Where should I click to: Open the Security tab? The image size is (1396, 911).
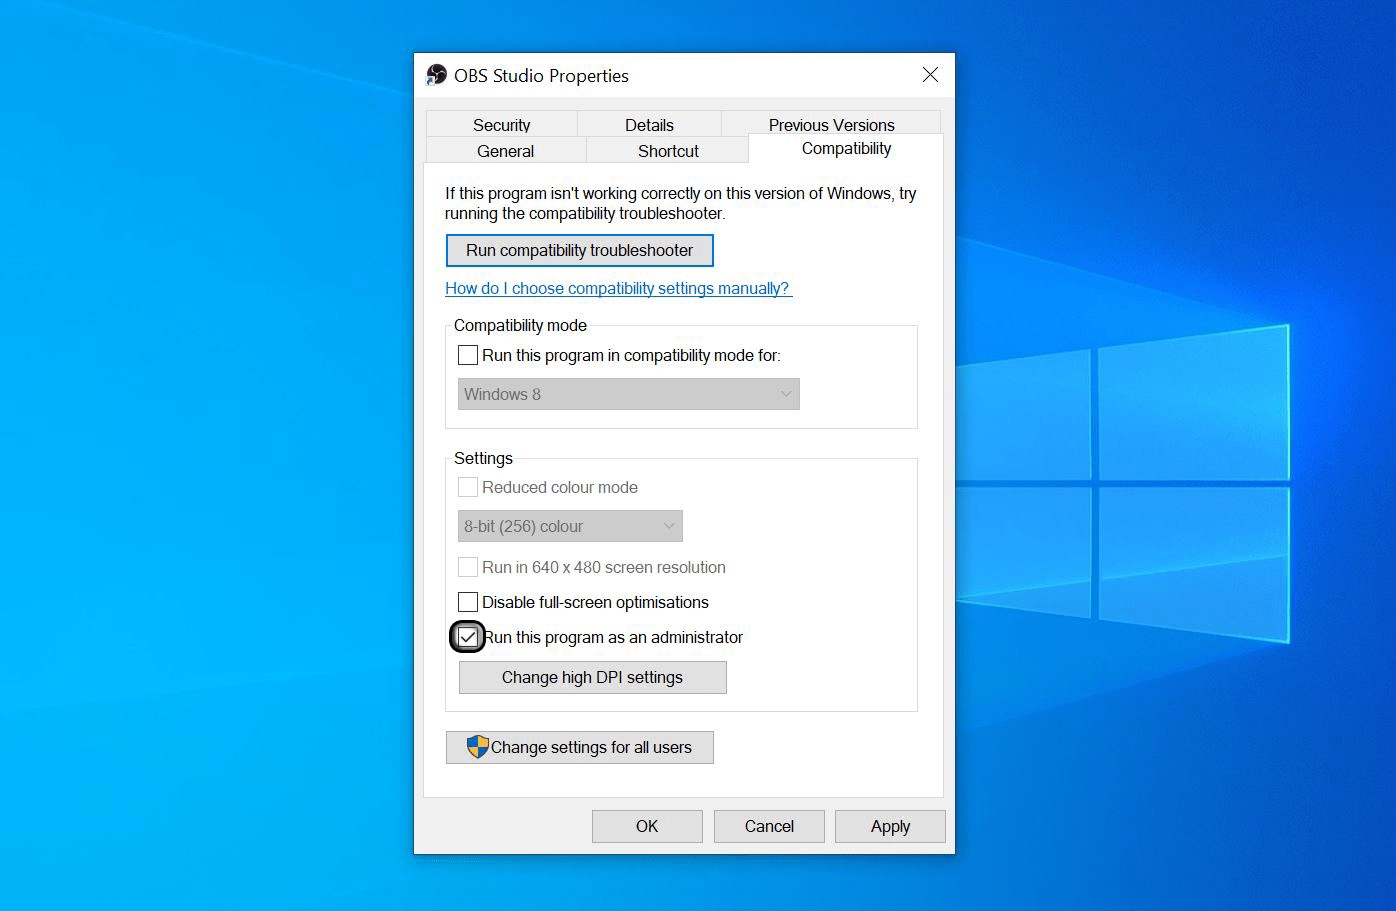(x=502, y=124)
